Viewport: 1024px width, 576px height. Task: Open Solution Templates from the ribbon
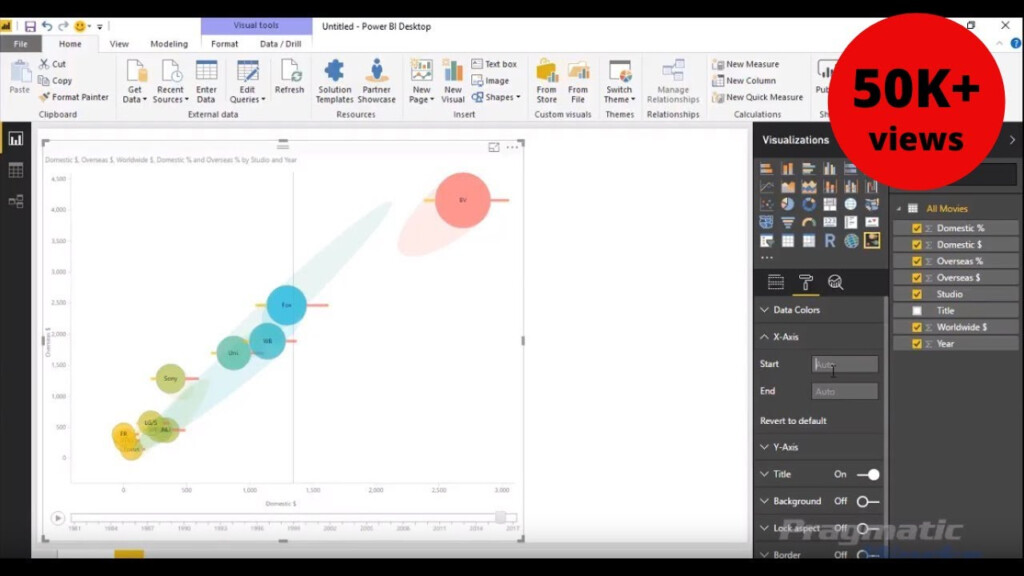coord(335,80)
